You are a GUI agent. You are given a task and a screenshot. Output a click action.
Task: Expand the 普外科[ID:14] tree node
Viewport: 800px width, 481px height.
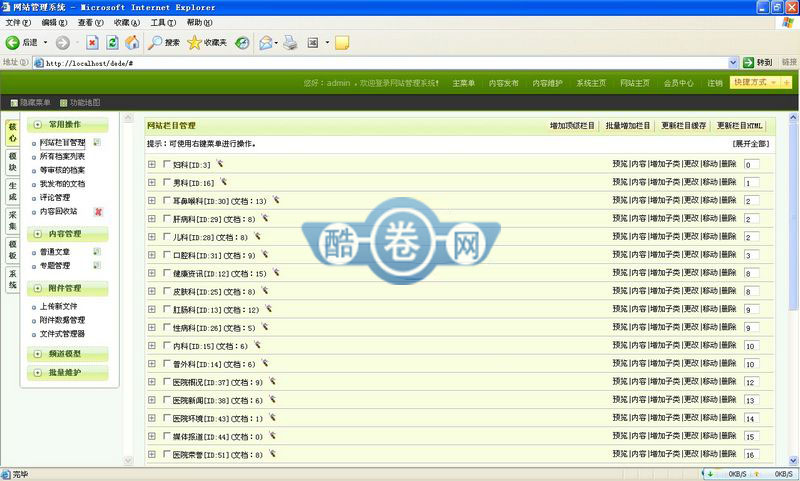pyautogui.click(x=152, y=364)
